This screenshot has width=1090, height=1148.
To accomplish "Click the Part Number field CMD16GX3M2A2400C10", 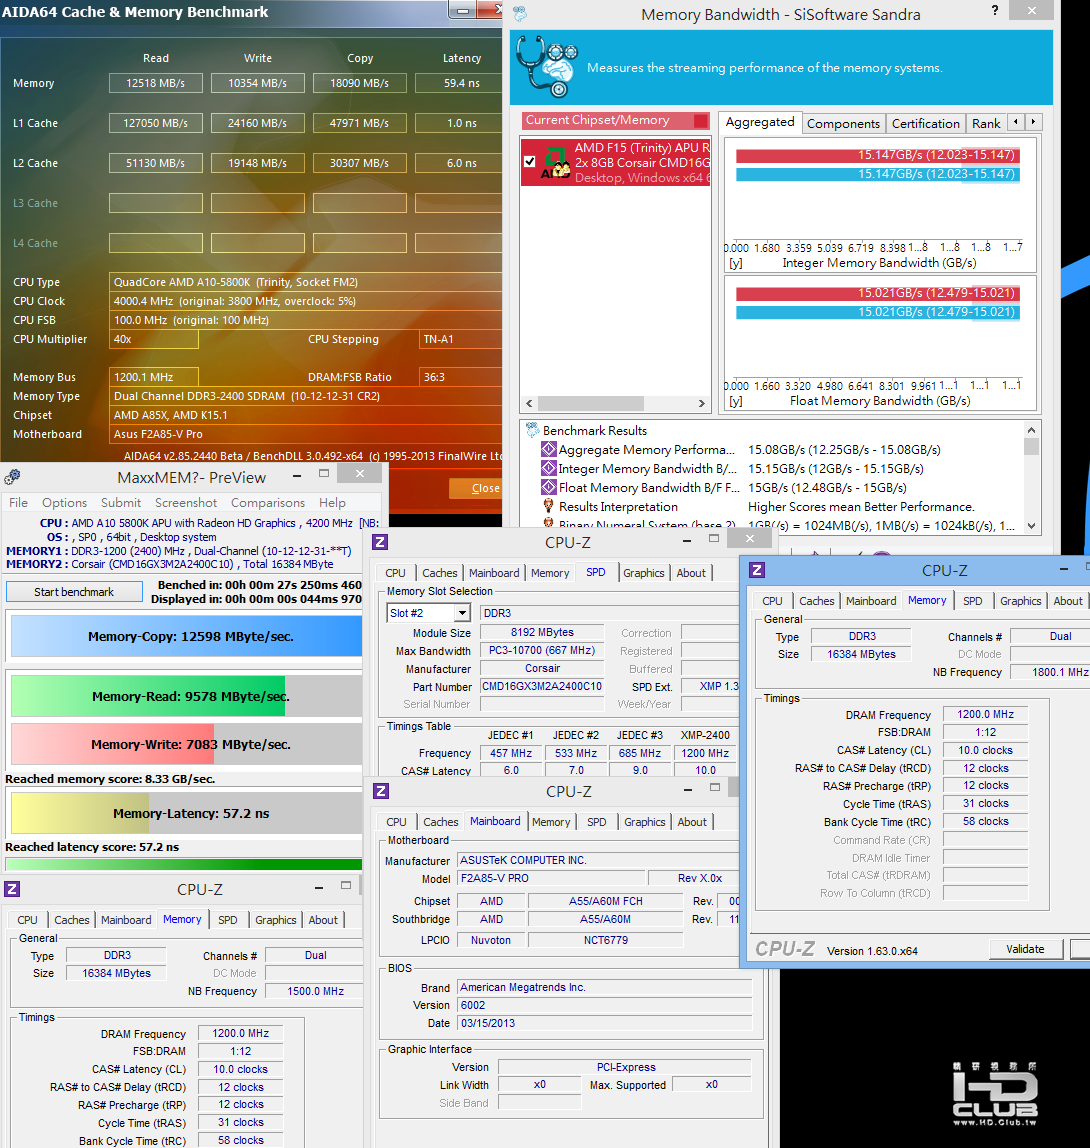I will tap(542, 686).
